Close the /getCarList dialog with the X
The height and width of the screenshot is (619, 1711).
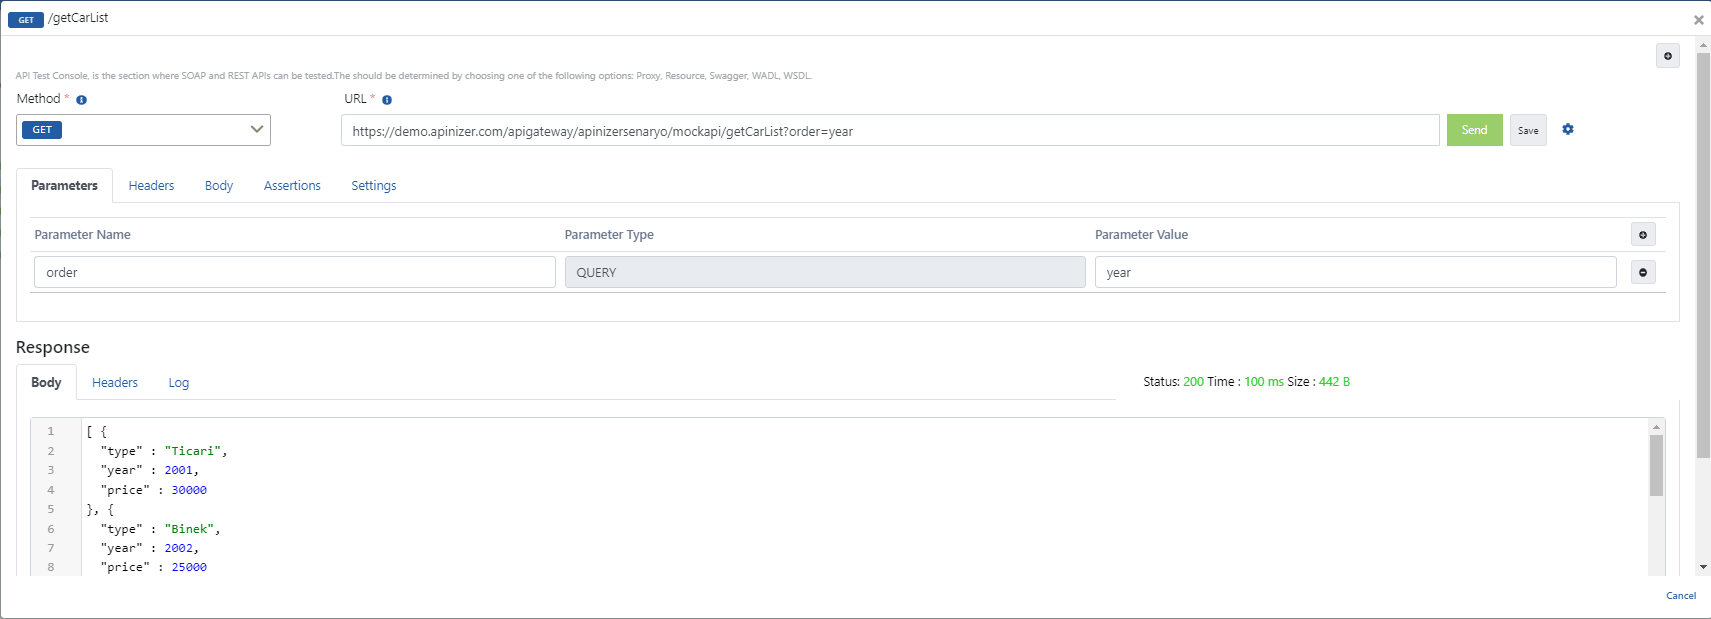point(1698,20)
